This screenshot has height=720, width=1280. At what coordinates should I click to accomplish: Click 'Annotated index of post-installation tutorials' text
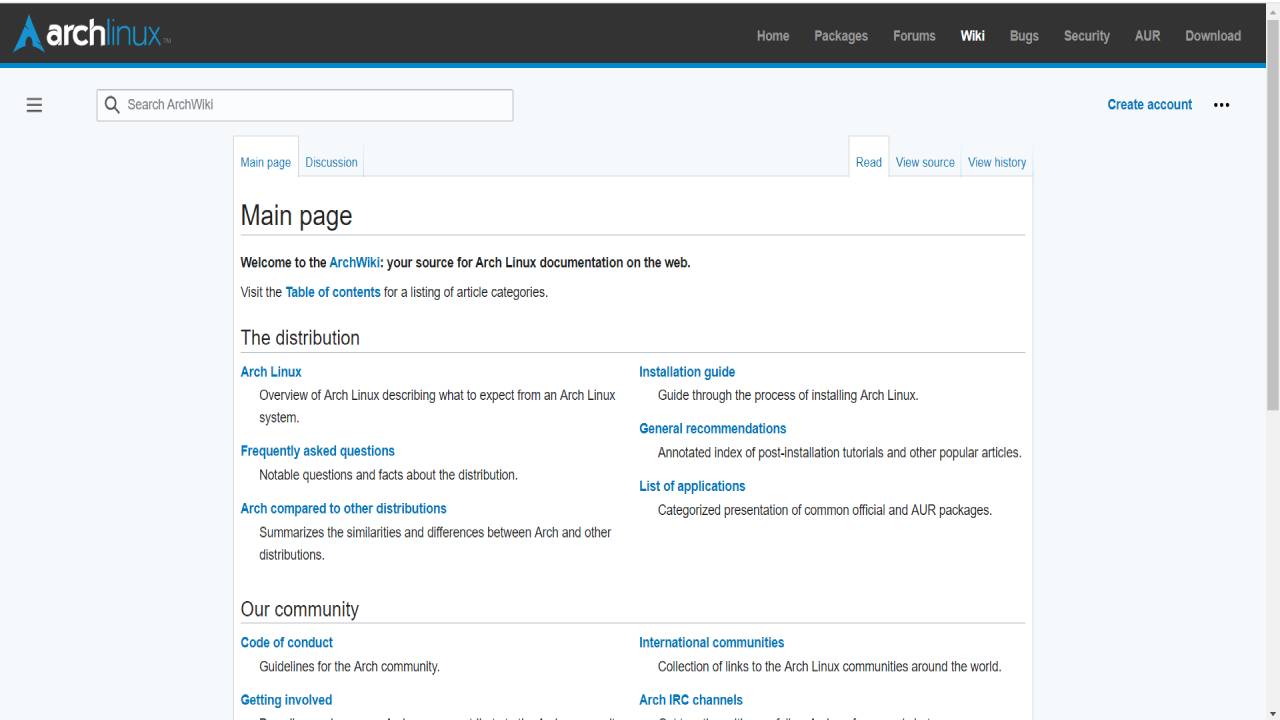pos(840,453)
